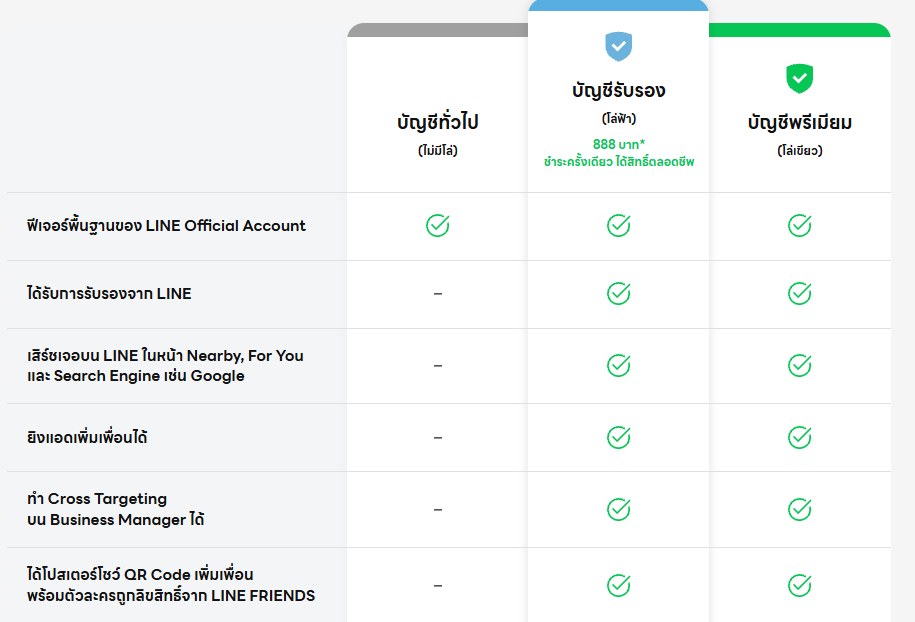This screenshot has height=622, width=915.
Task: Click dash for ยิงแอดเพิ่มเพื่อนได้ in บัญชีทั่วไป column
Action: pyautogui.click(x=438, y=438)
